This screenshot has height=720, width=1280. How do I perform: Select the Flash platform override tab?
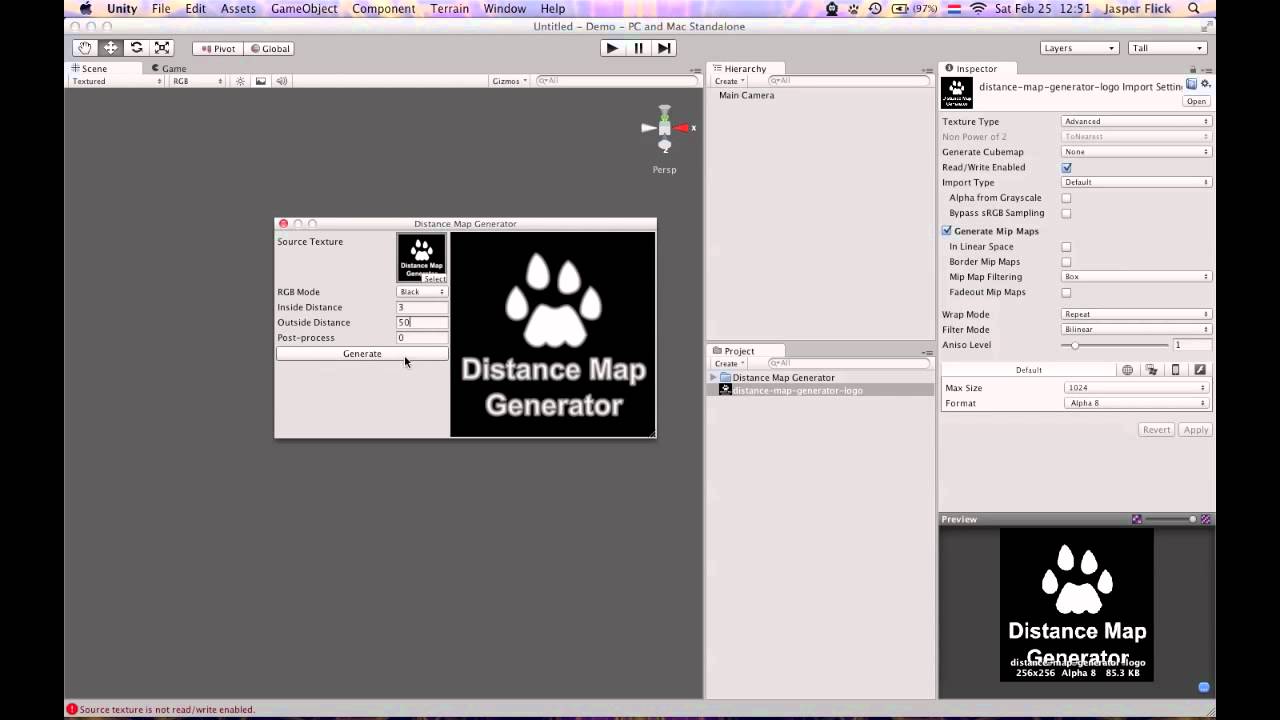point(1200,370)
